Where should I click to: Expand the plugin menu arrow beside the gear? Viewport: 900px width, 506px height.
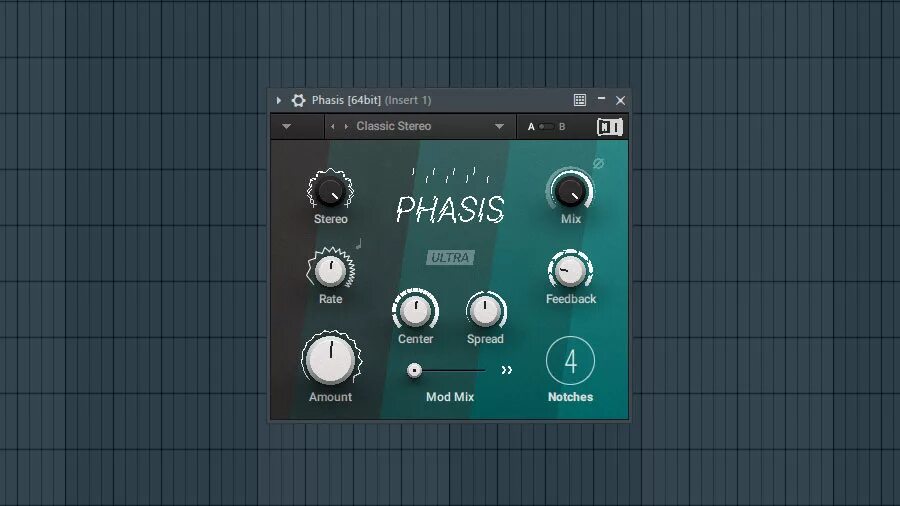tap(278, 100)
